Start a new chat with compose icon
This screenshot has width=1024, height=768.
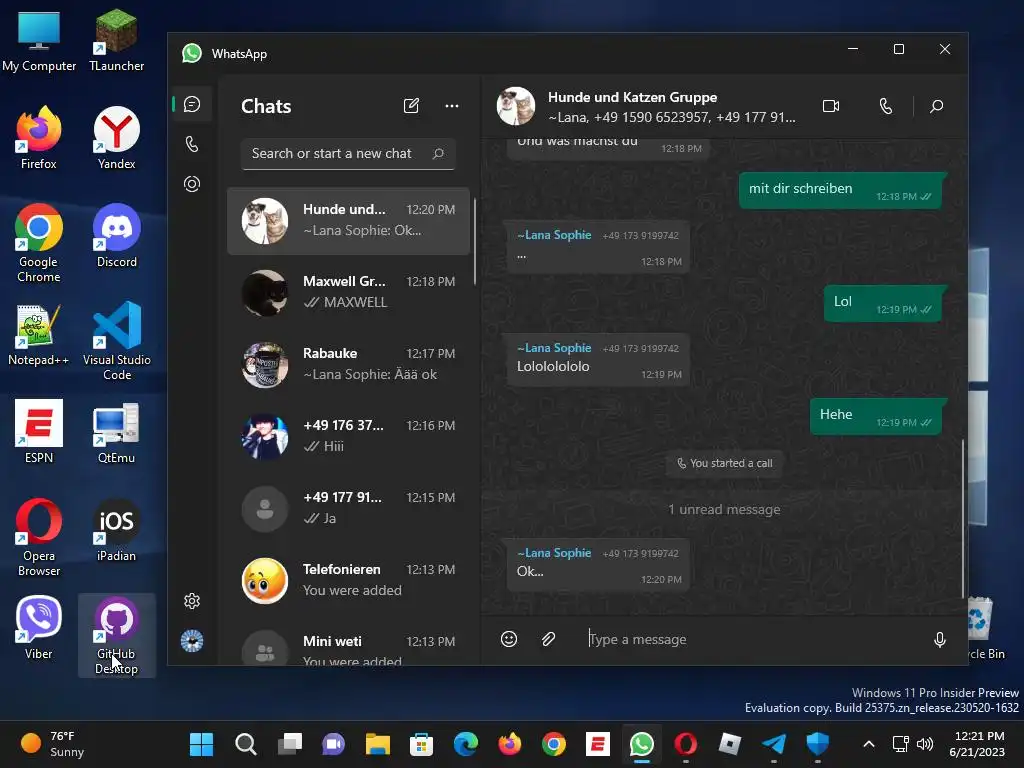(411, 106)
